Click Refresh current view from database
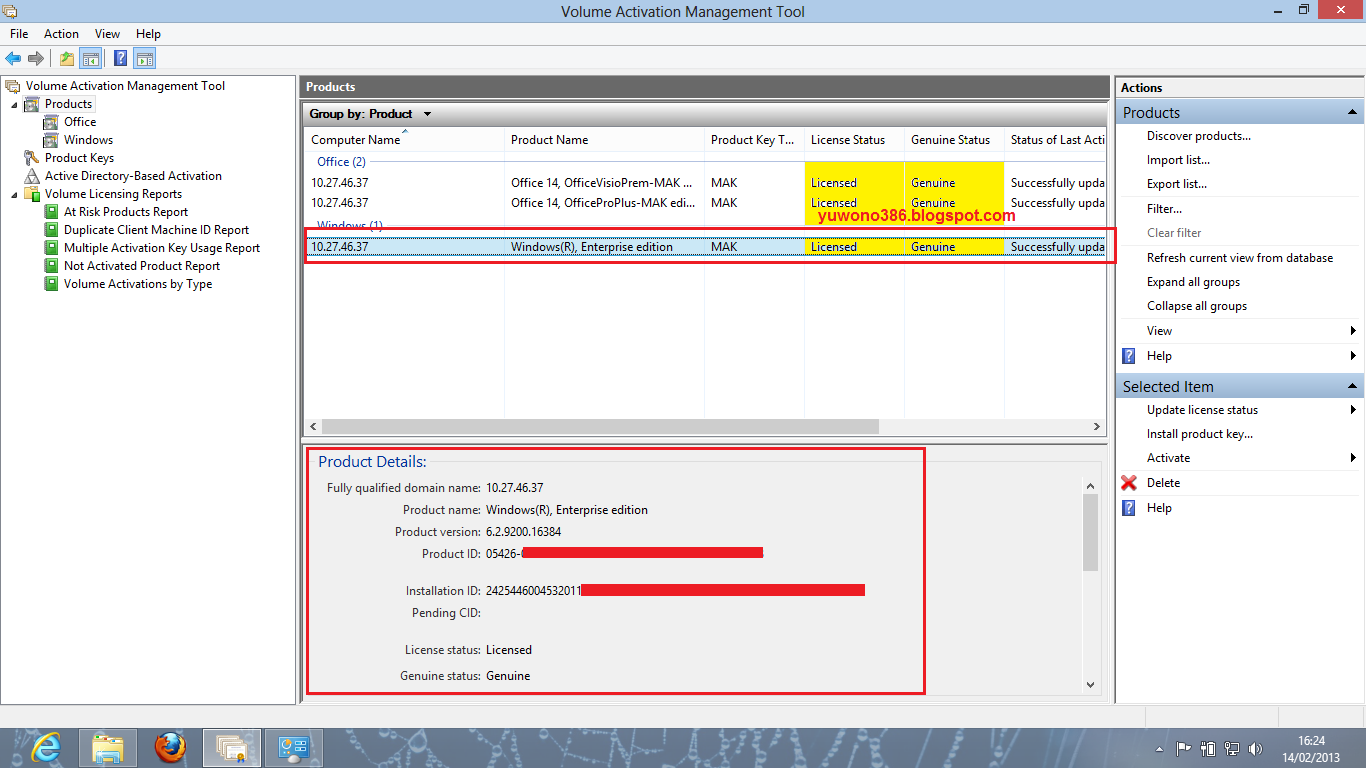Image resolution: width=1366 pixels, height=768 pixels. [x=1240, y=258]
